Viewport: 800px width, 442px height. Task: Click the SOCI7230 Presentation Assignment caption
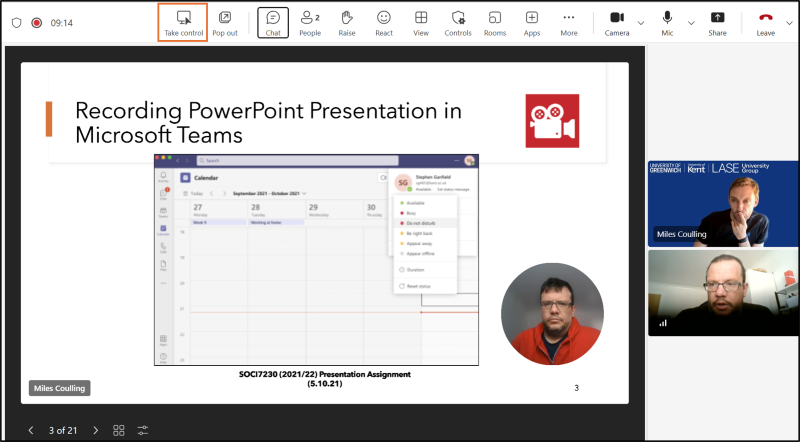point(324,379)
